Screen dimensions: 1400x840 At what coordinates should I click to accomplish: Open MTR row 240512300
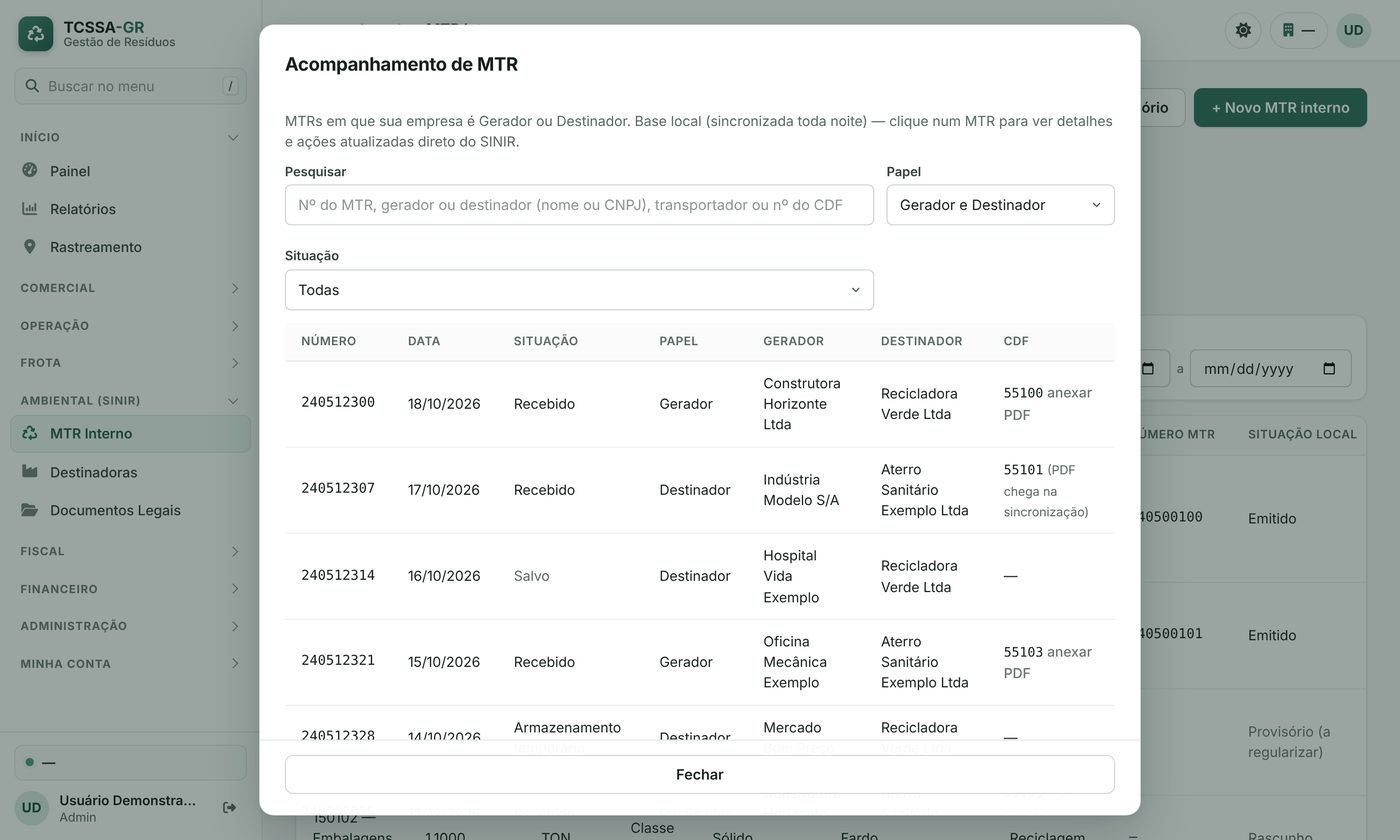pos(699,404)
